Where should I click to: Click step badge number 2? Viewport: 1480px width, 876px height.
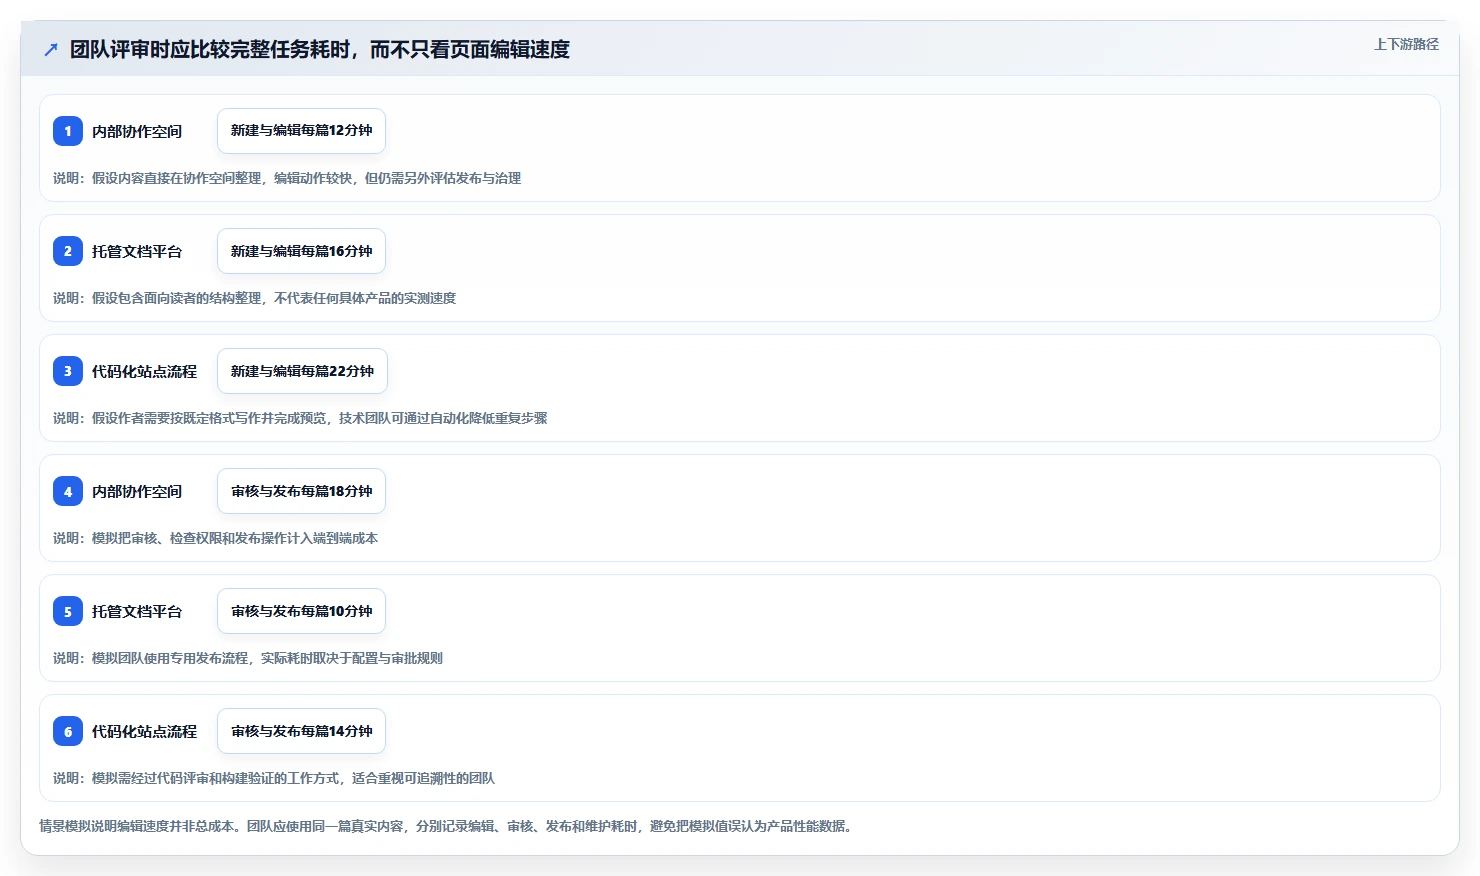click(68, 251)
